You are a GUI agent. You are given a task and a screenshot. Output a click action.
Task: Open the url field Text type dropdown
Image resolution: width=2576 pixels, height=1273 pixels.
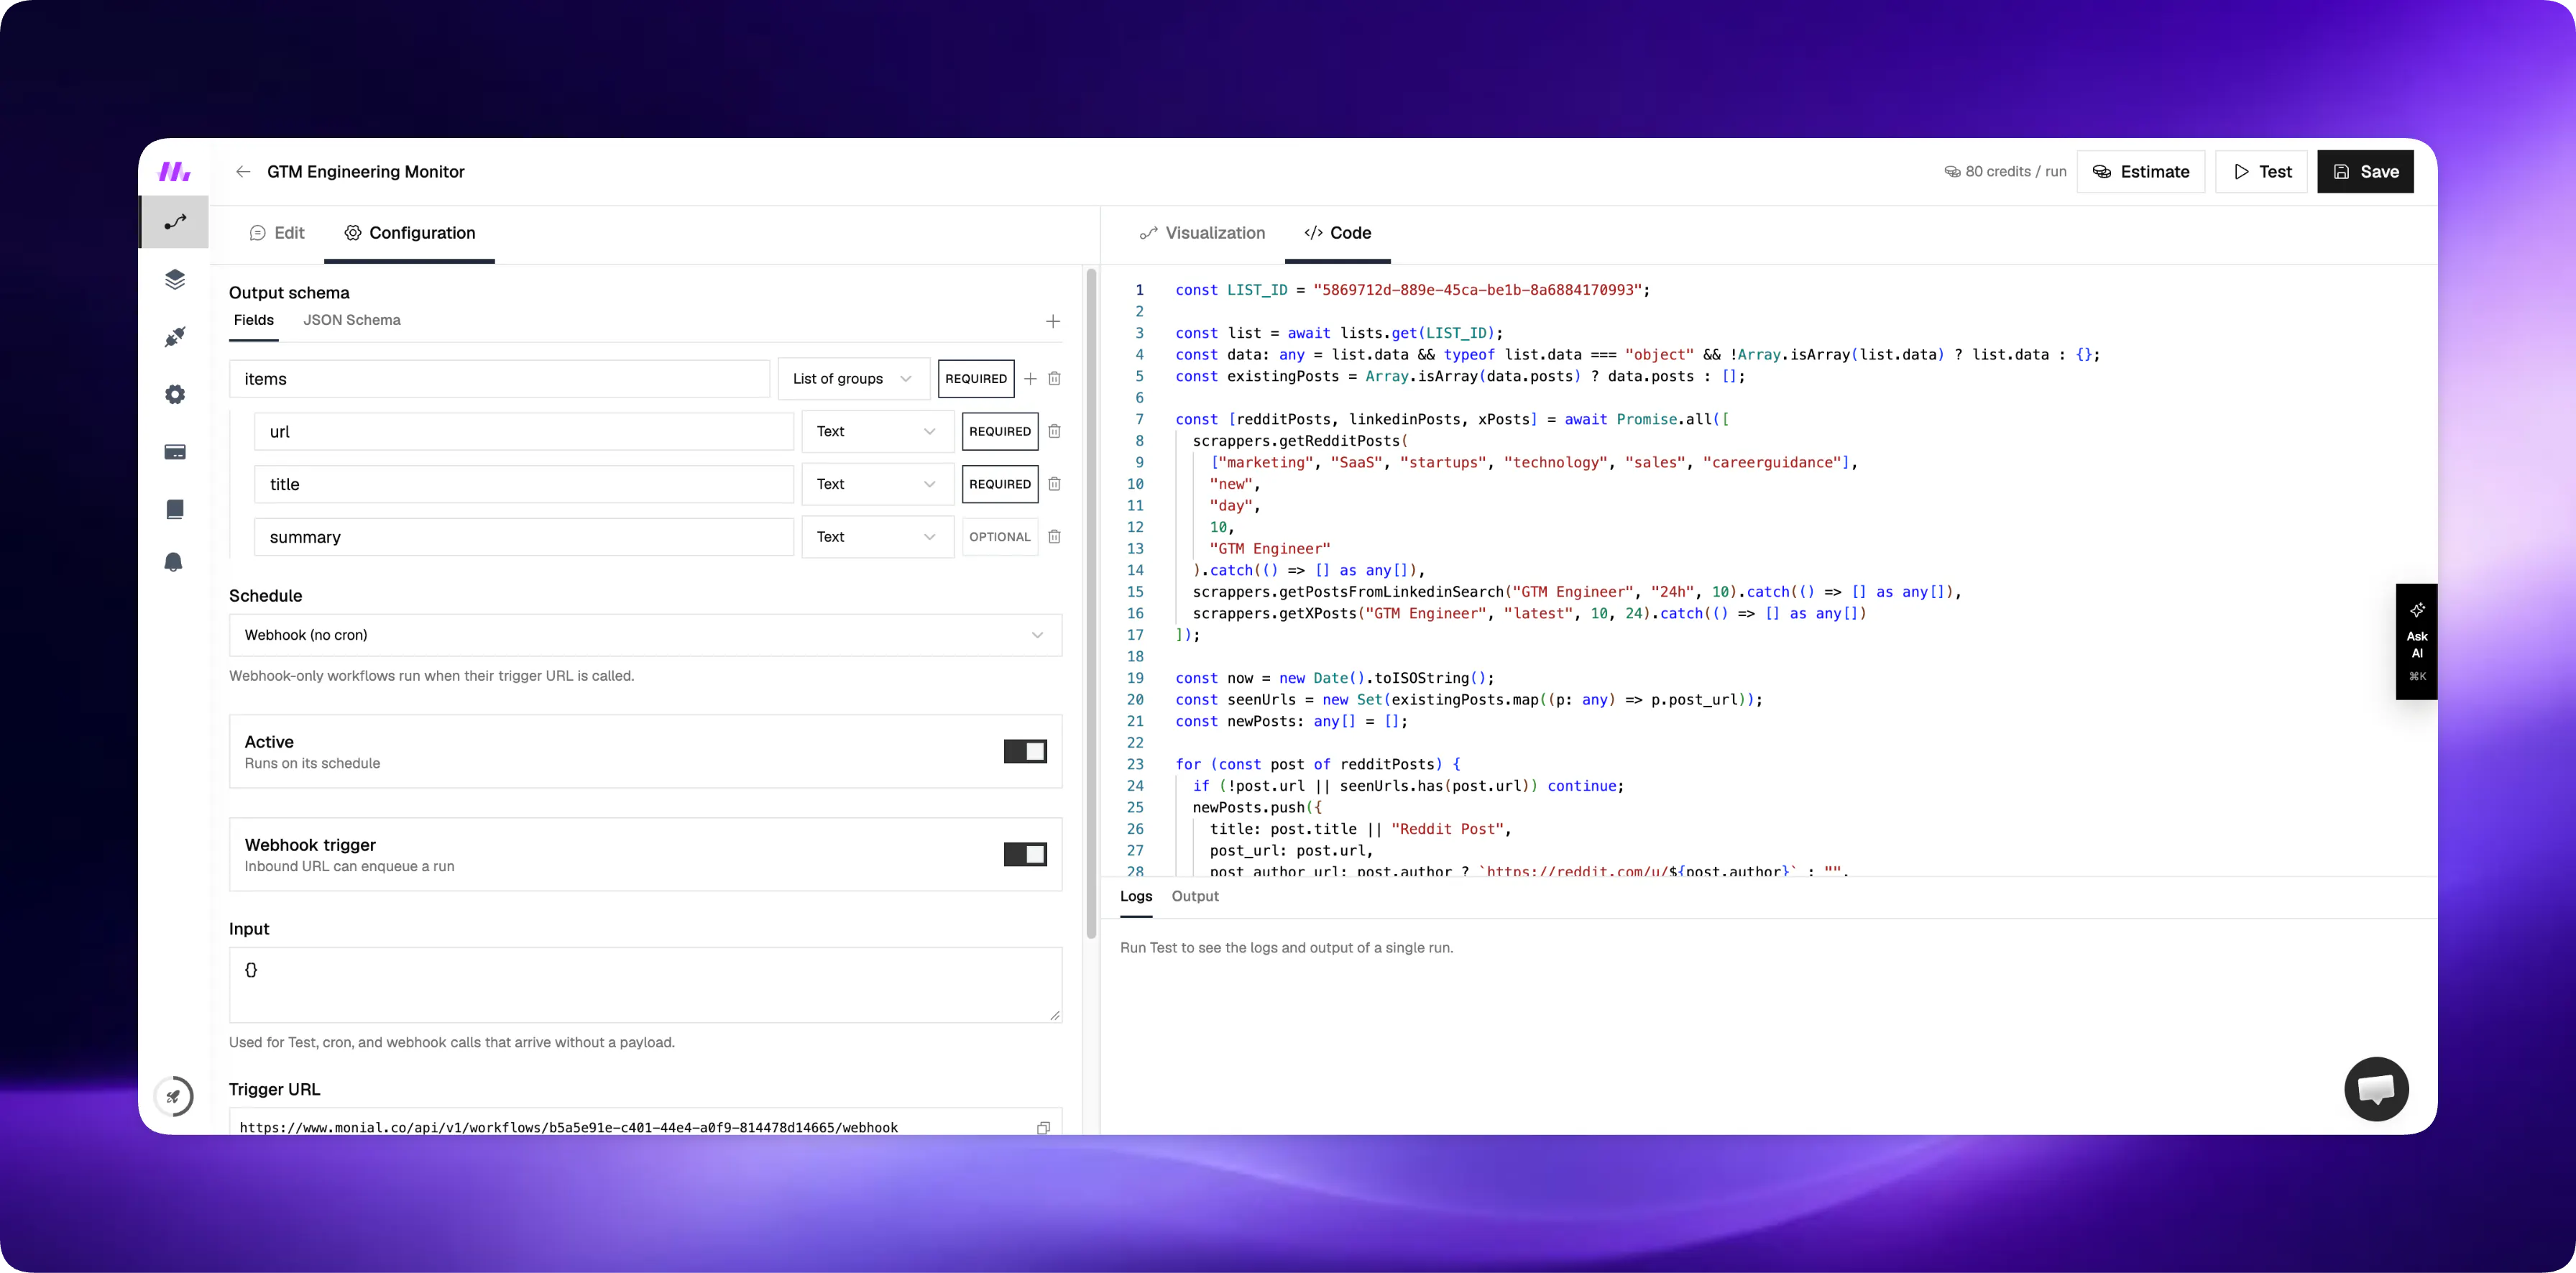click(x=878, y=431)
